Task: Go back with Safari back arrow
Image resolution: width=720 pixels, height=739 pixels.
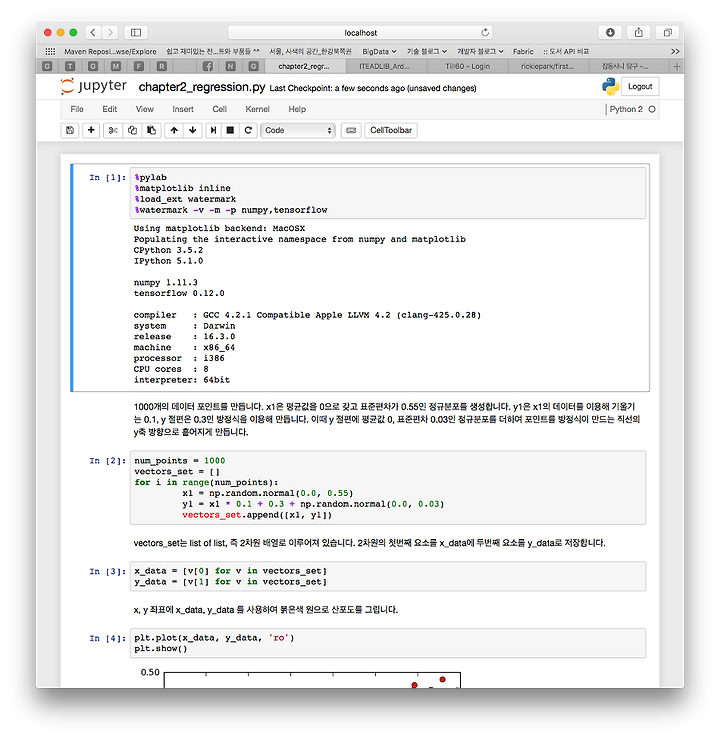Action: point(93,33)
